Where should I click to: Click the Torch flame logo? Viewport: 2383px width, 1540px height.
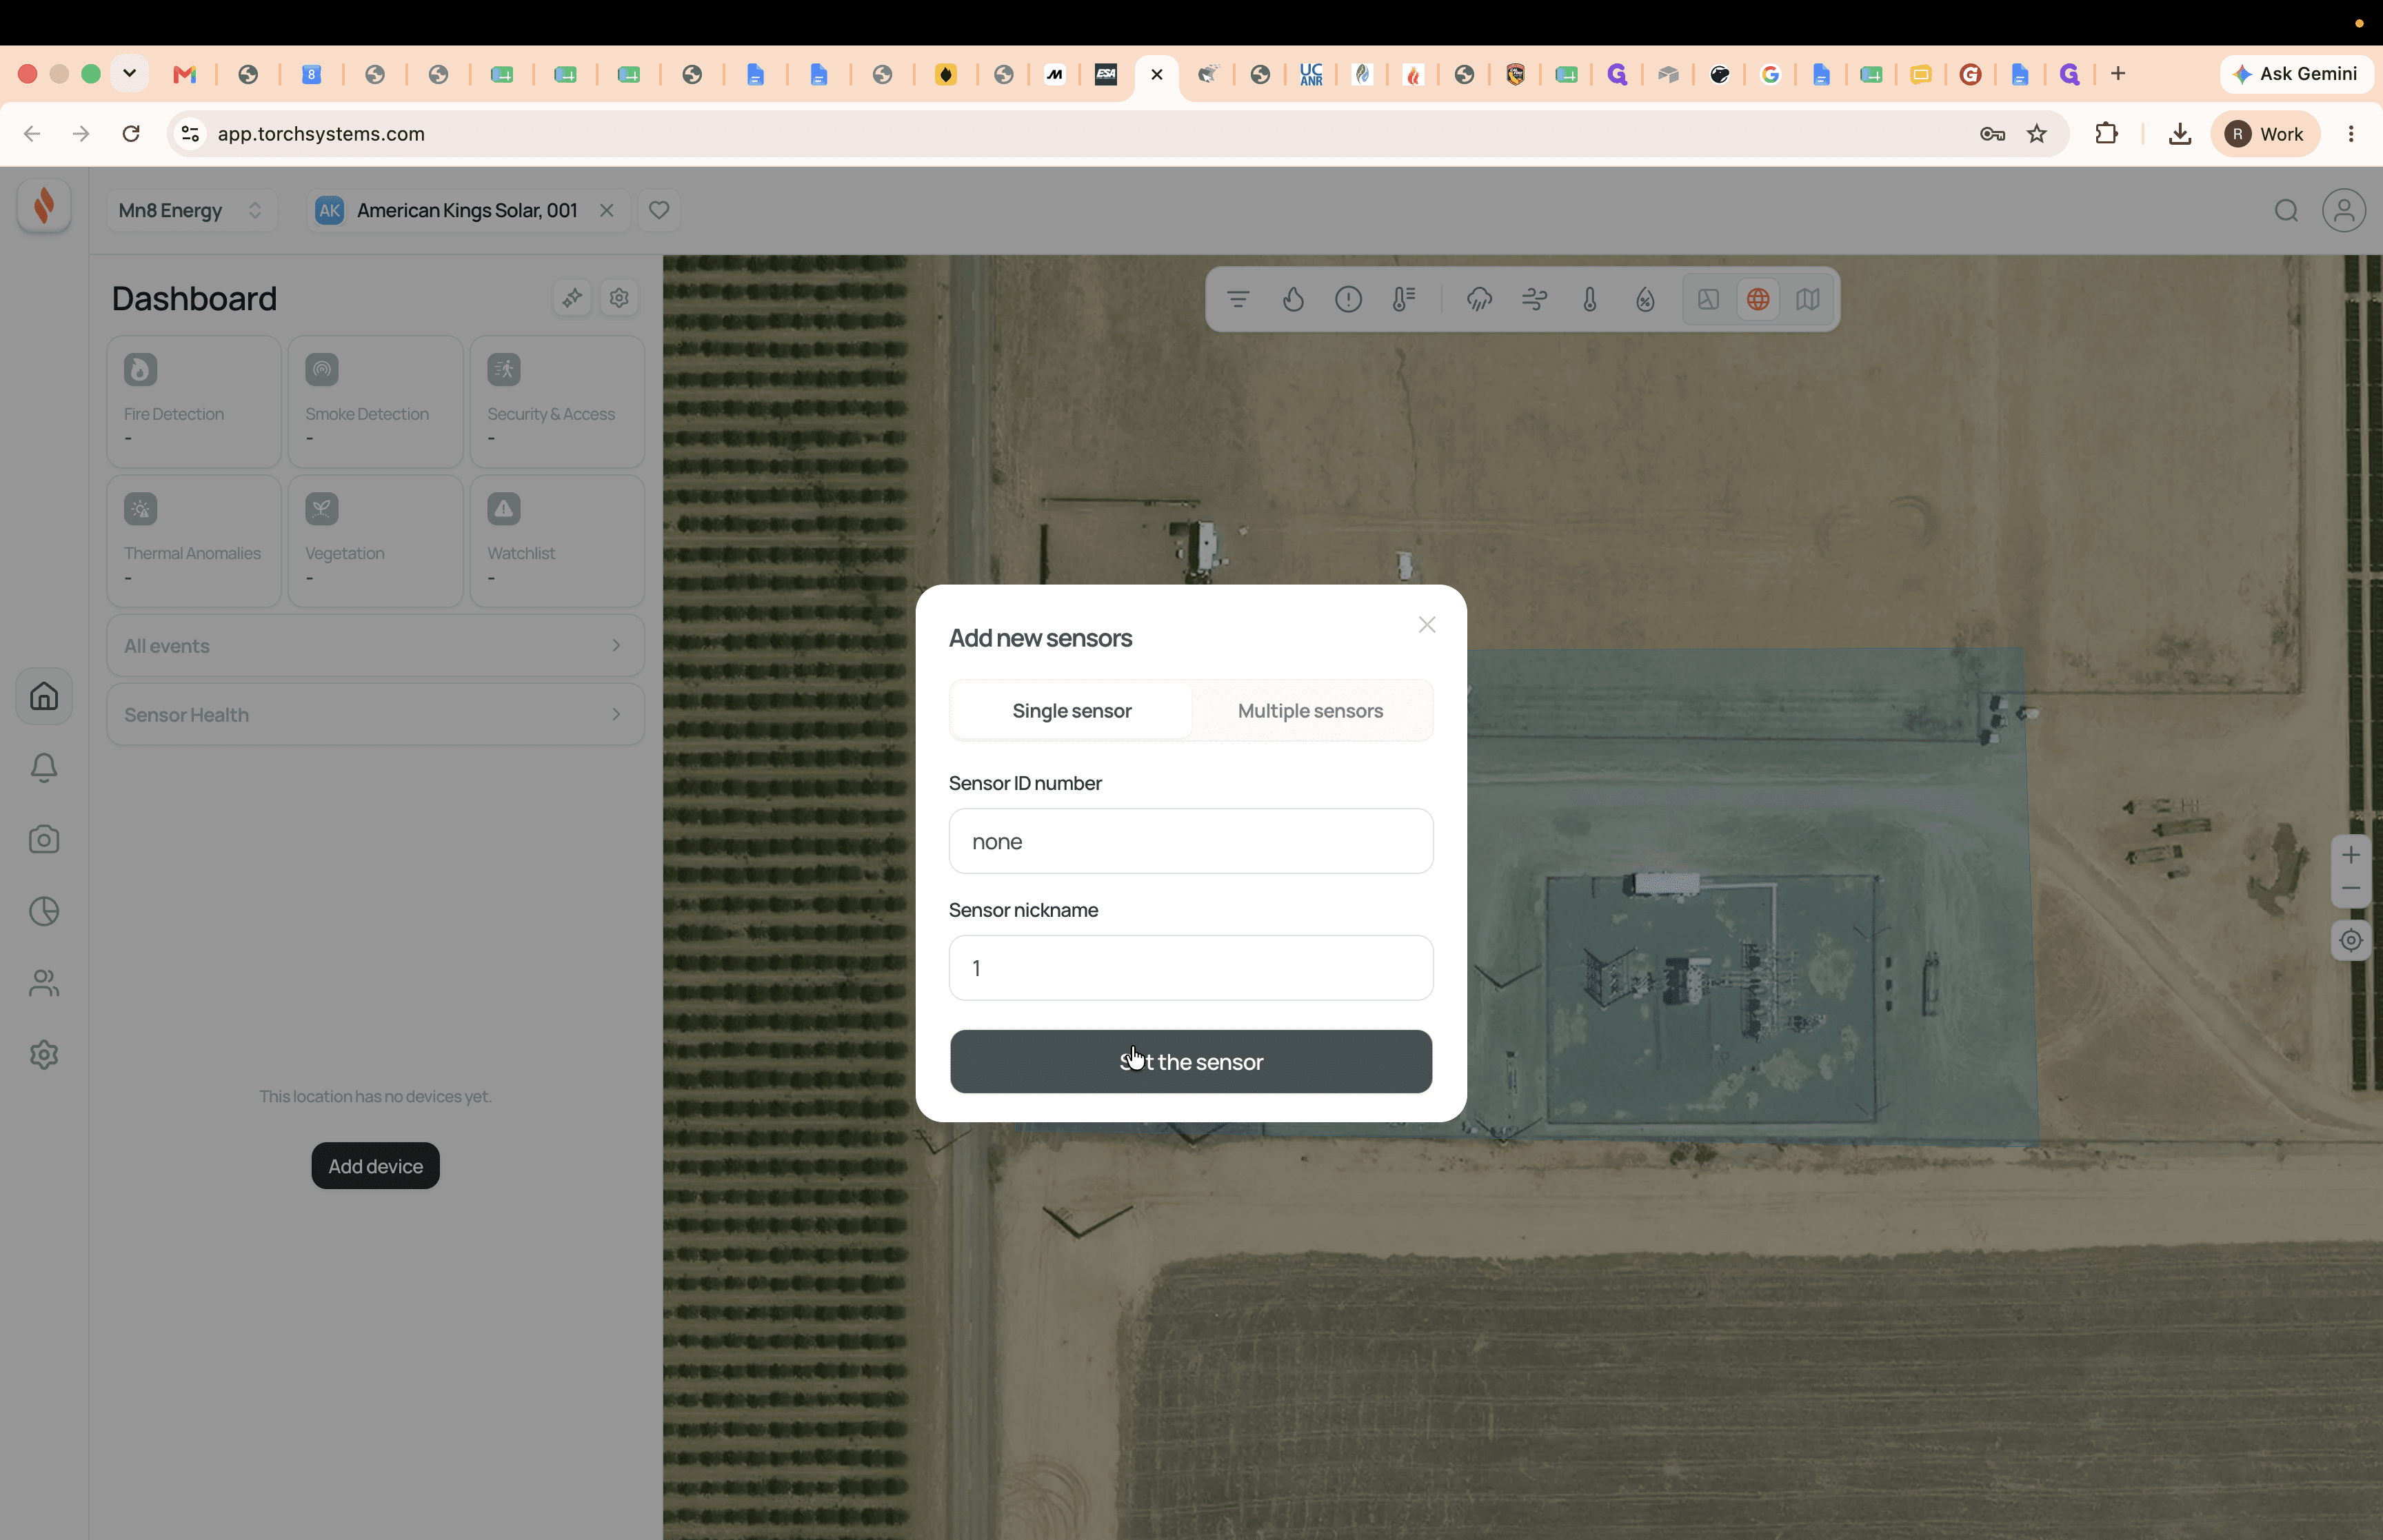(44, 206)
